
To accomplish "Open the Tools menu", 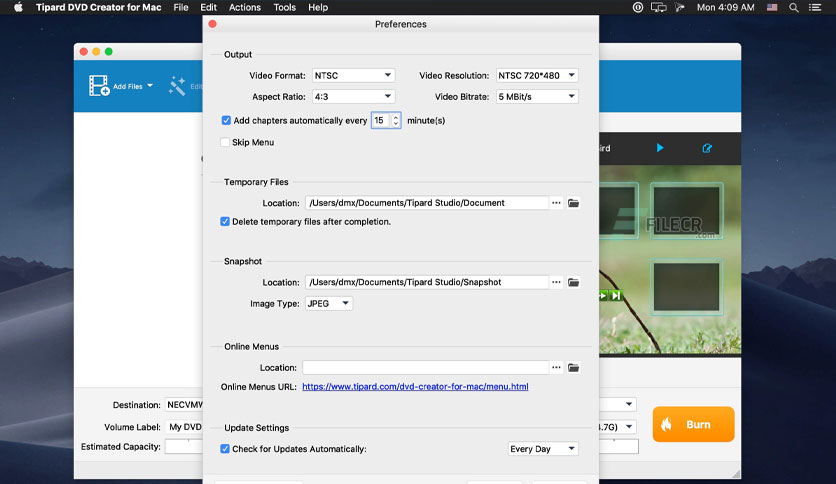I will pos(285,7).
